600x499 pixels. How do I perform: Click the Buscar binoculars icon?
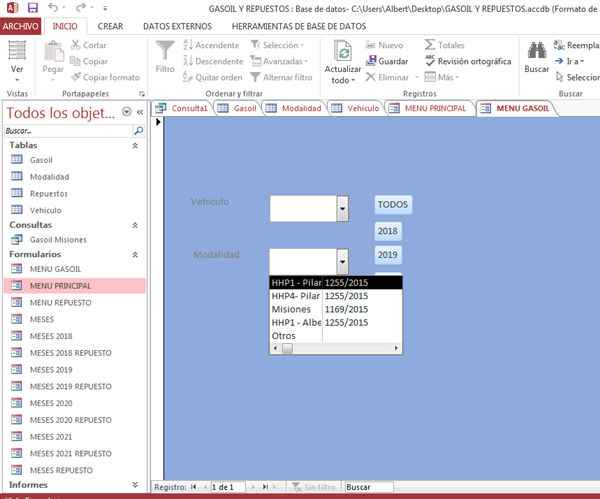tap(537, 50)
